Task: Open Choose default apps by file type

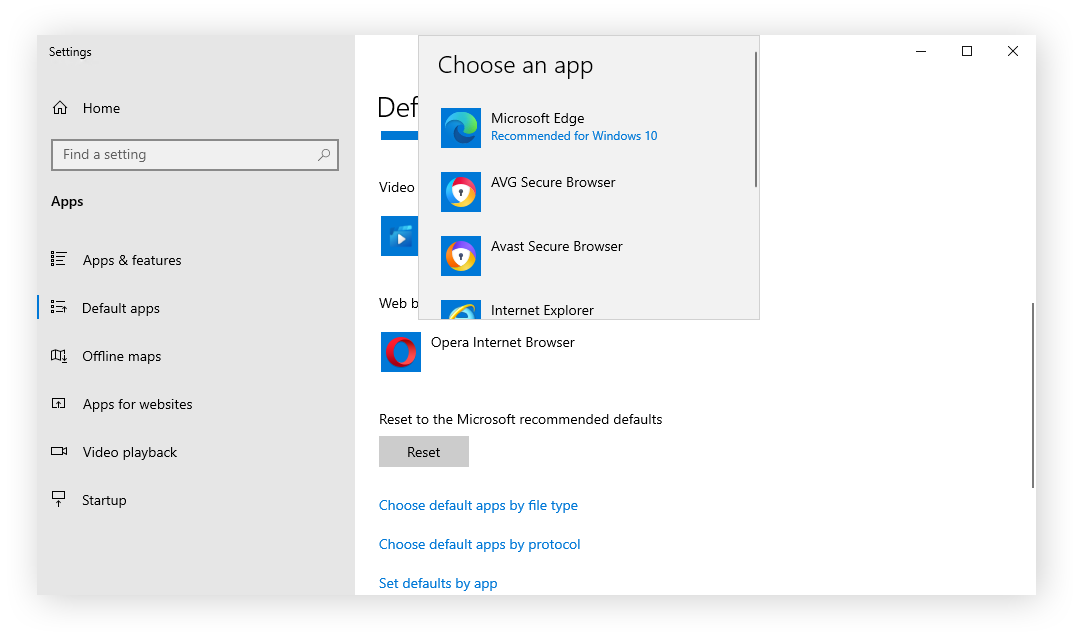Action: [x=478, y=505]
